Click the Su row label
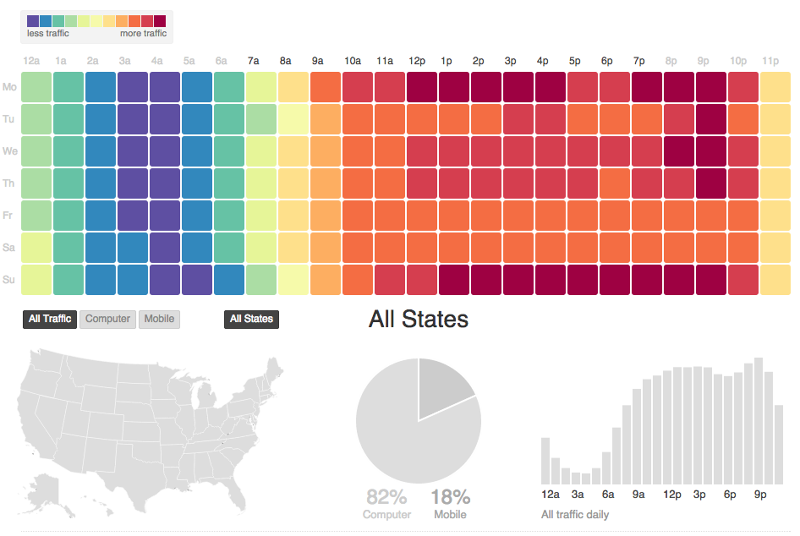Image resolution: width=800 pixels, height=536 pixels. pos(8,279)
